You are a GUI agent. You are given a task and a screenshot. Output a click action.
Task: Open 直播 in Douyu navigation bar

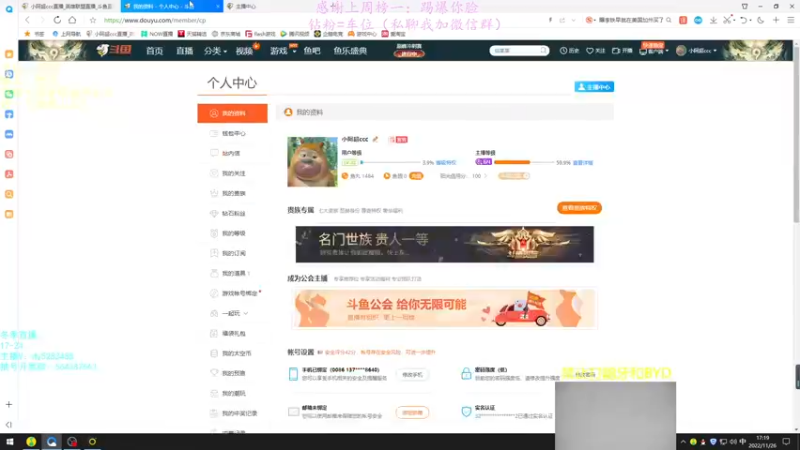[x=184, y=51]
